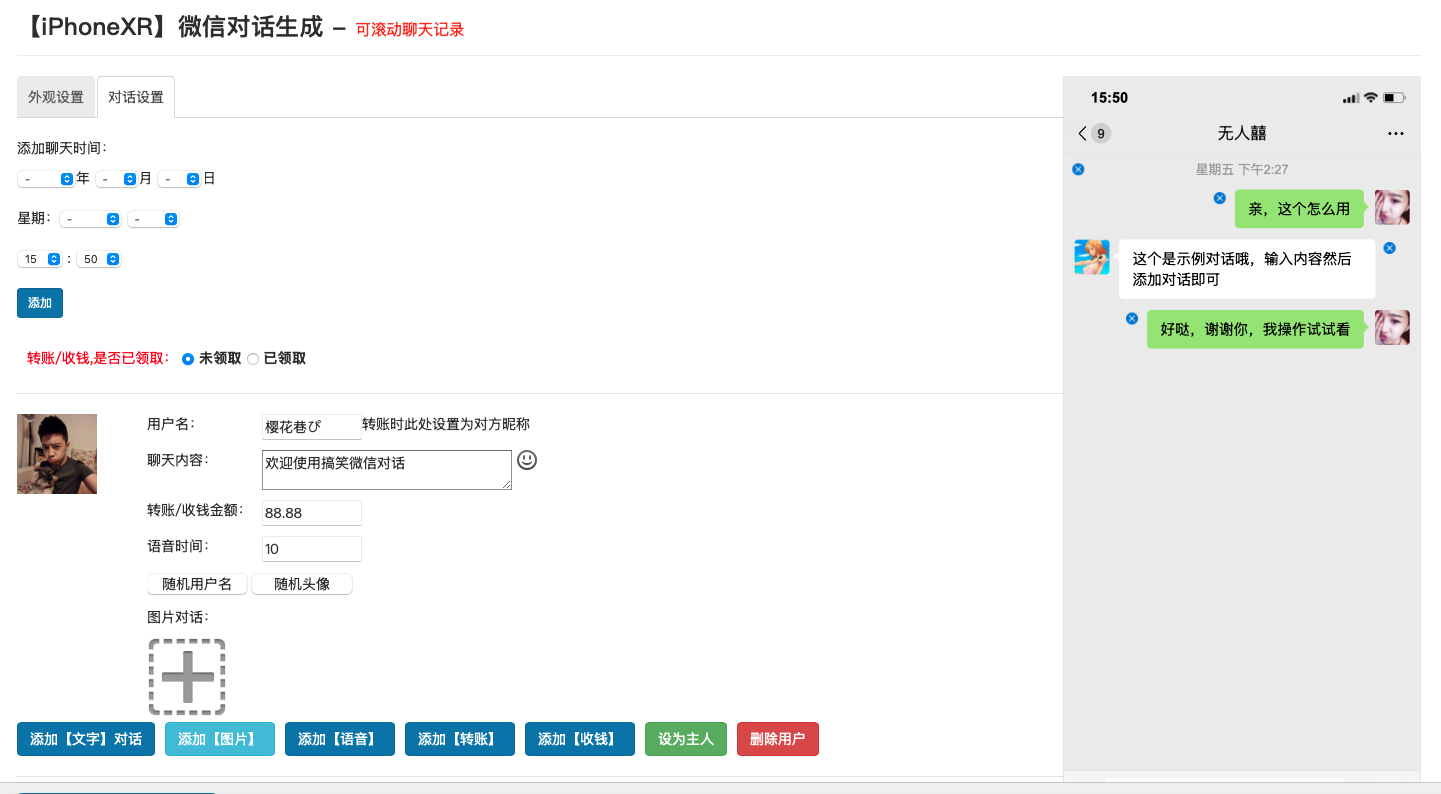This screenshot has width=1441, height=794.
Task: Delete the message 好哒，谢谢你，我操作试试看
Action: [1132, 318]
